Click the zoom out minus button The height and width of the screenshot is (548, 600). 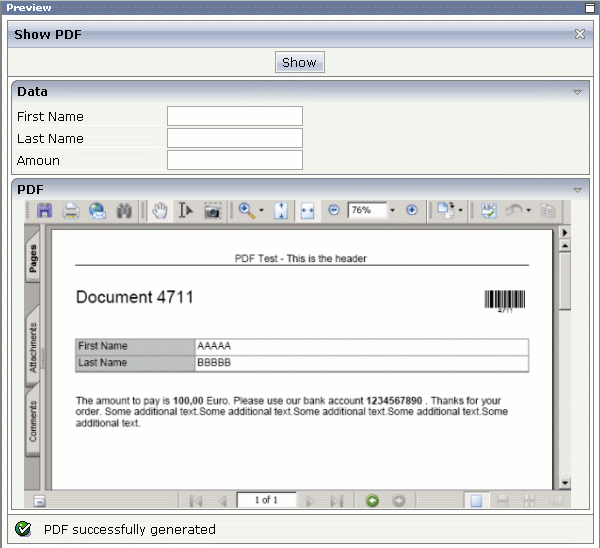(334, 211)
